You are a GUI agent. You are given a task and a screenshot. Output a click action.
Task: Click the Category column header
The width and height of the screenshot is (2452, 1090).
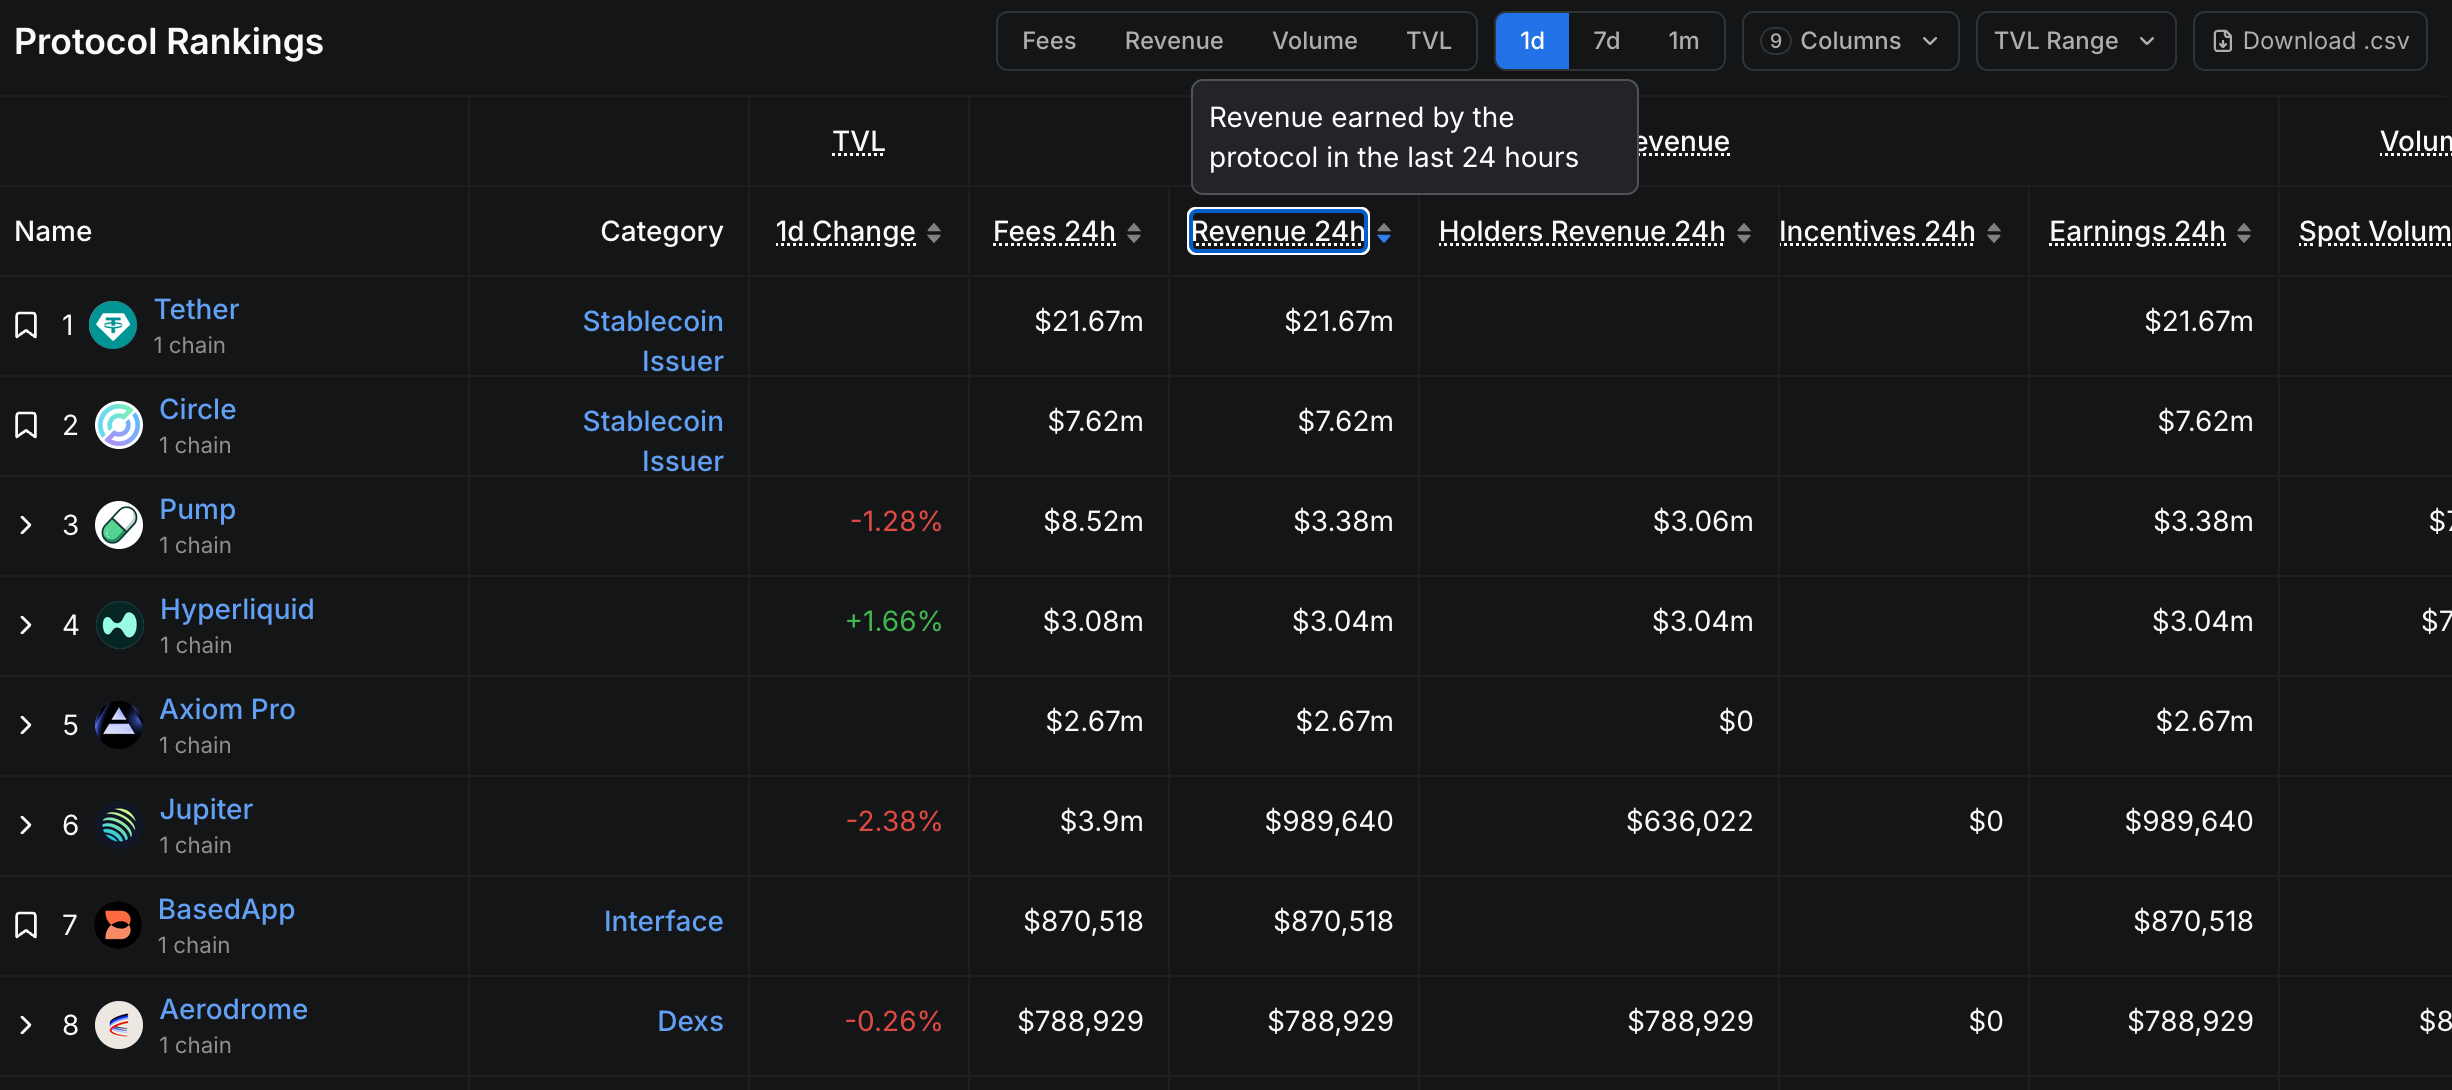(662, 231)
